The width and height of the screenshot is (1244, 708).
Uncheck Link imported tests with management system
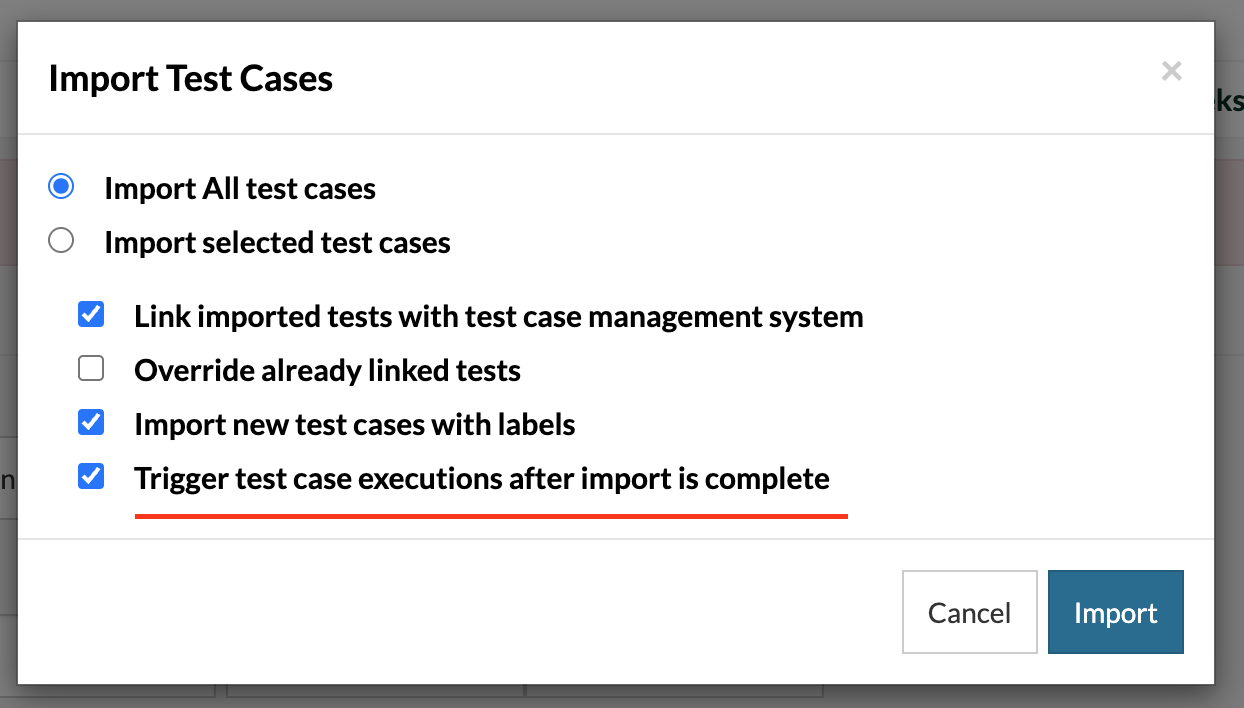(x=91, y=315)
